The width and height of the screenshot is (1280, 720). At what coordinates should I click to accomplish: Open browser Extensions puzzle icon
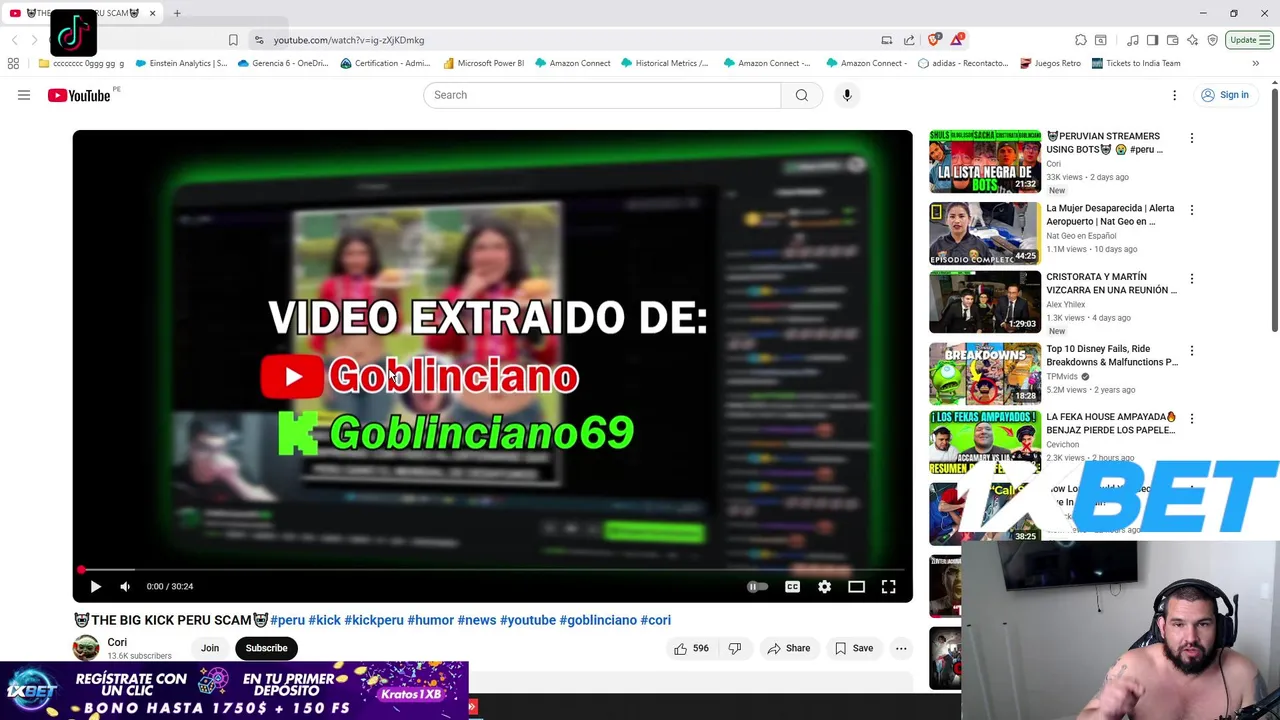(x=1081, y=40)
